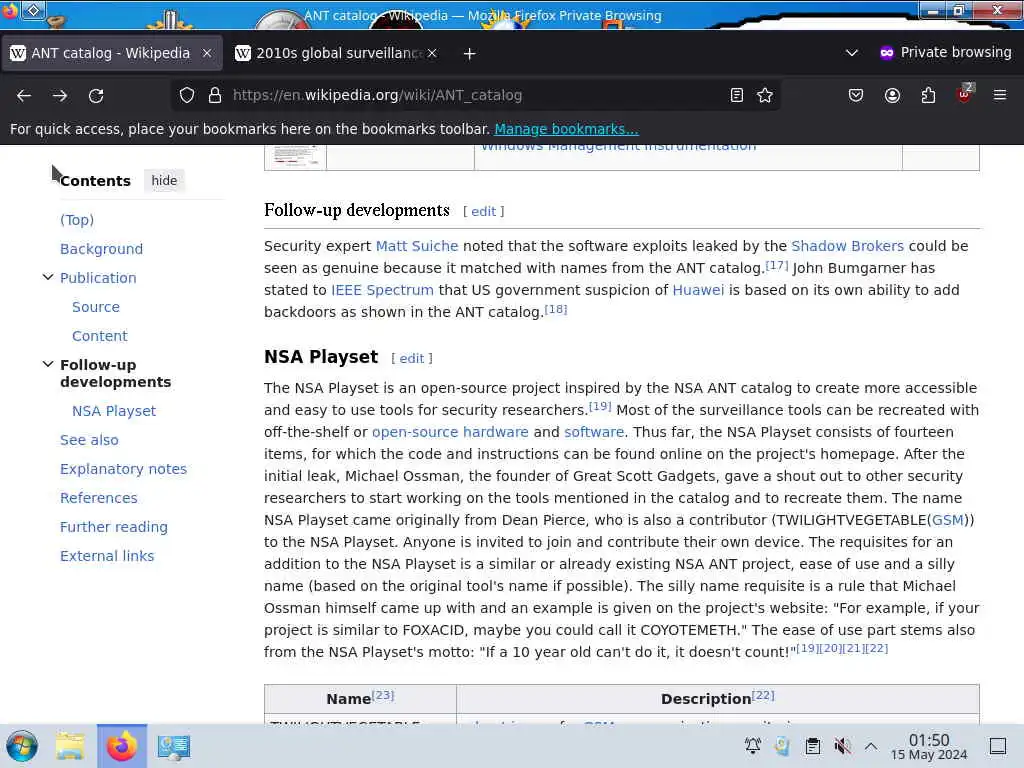Bookmark this page with star icon
Screen dimensions: 1024x768
[765, 95]
